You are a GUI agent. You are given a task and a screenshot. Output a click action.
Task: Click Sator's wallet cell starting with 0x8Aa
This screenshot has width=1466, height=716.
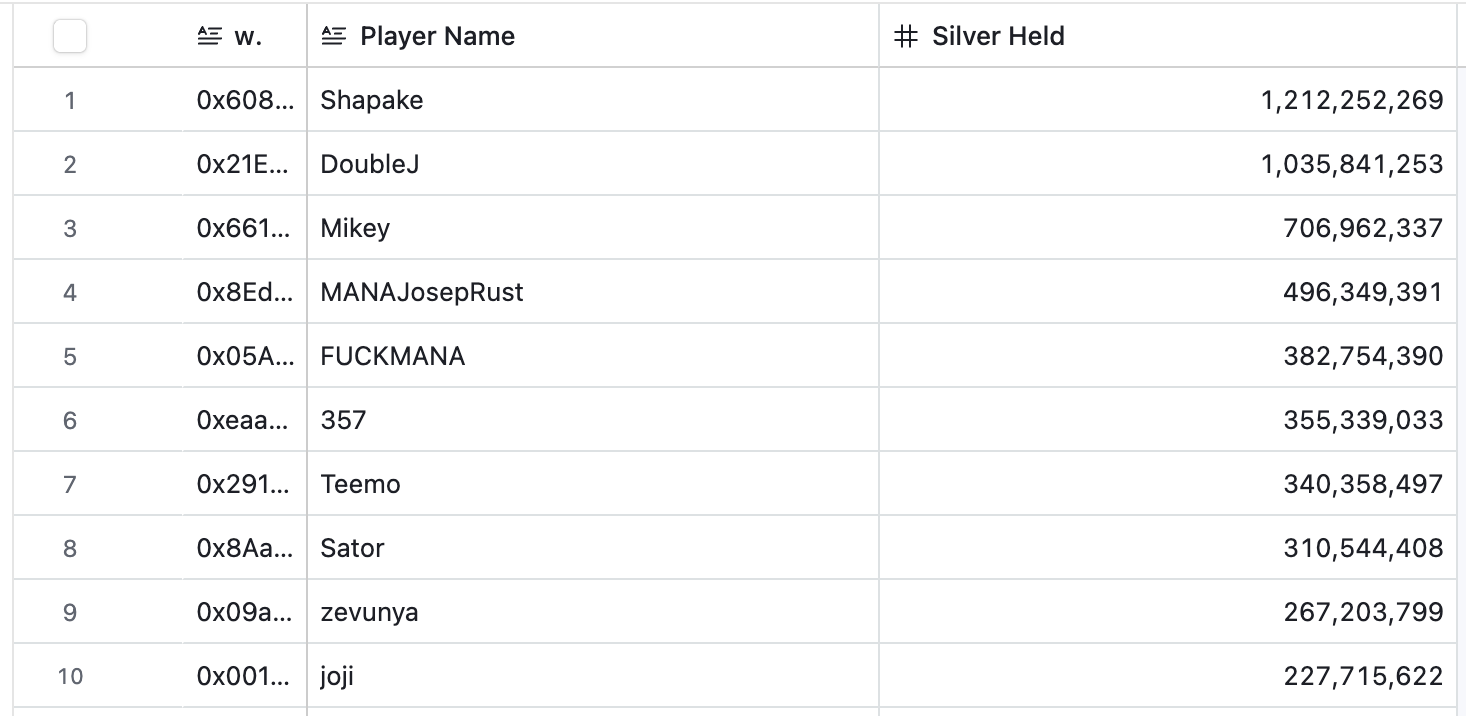point(245,548)
